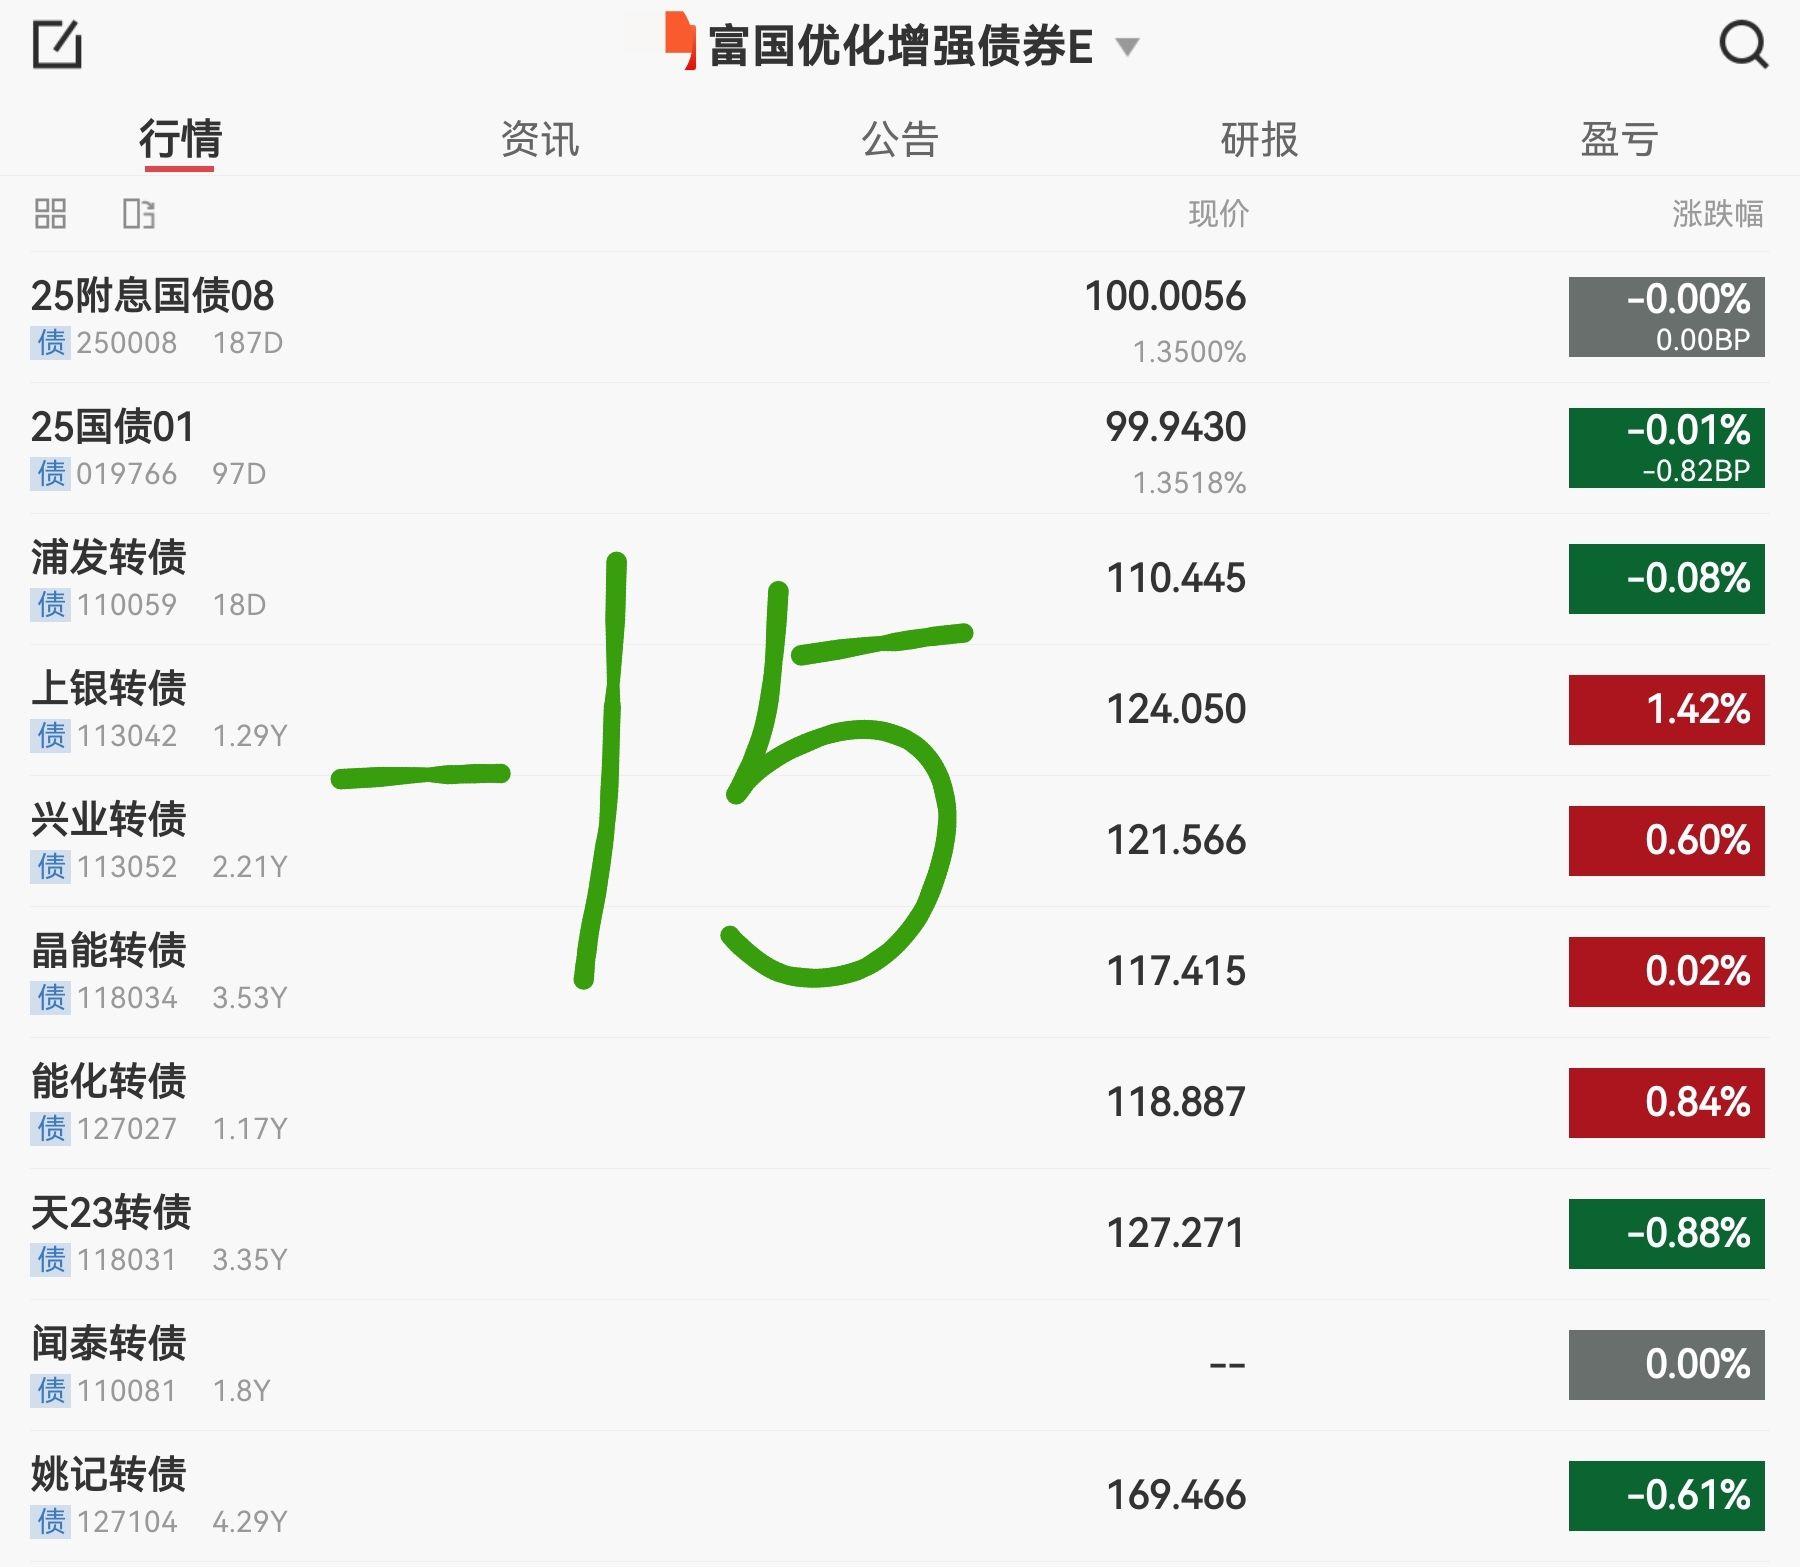This screenshot has width=1800, height=1567.
Task: Click the price 118.887
Action: coord(1176,1102)
